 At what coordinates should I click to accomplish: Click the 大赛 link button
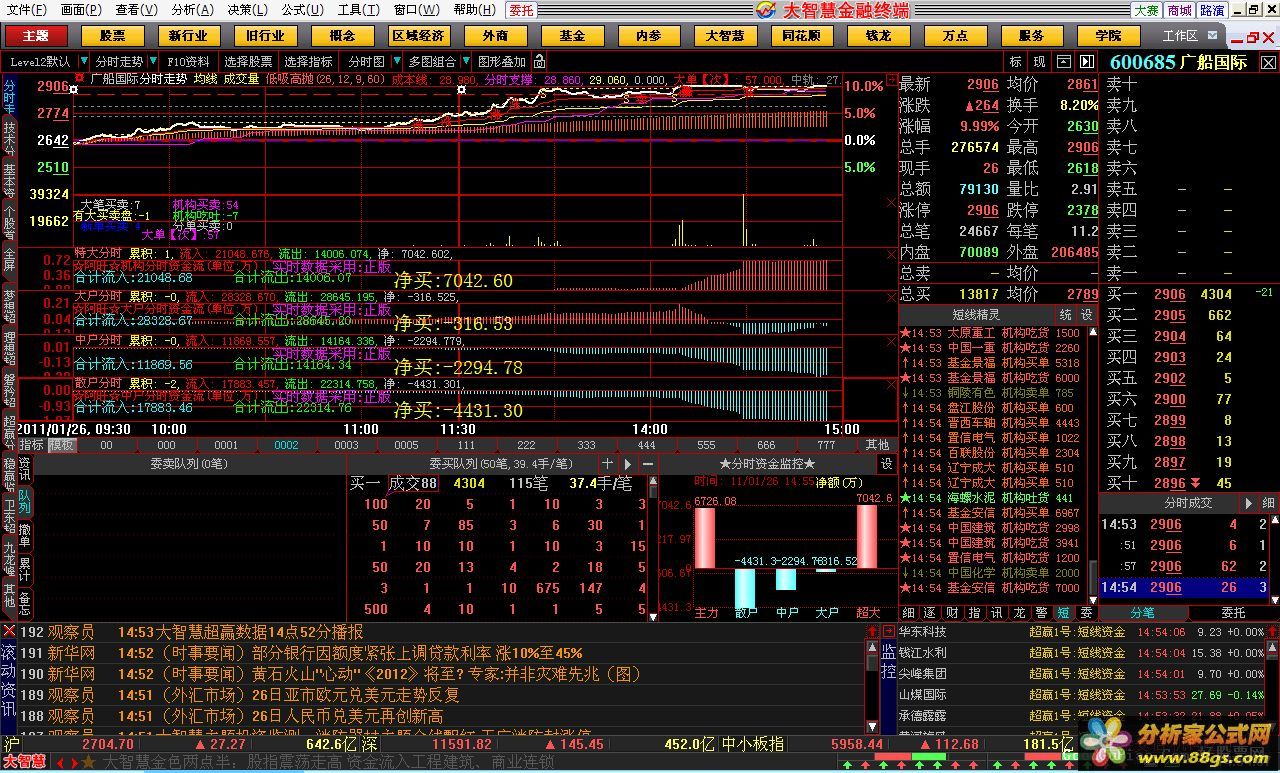(x=1146, y=10)
